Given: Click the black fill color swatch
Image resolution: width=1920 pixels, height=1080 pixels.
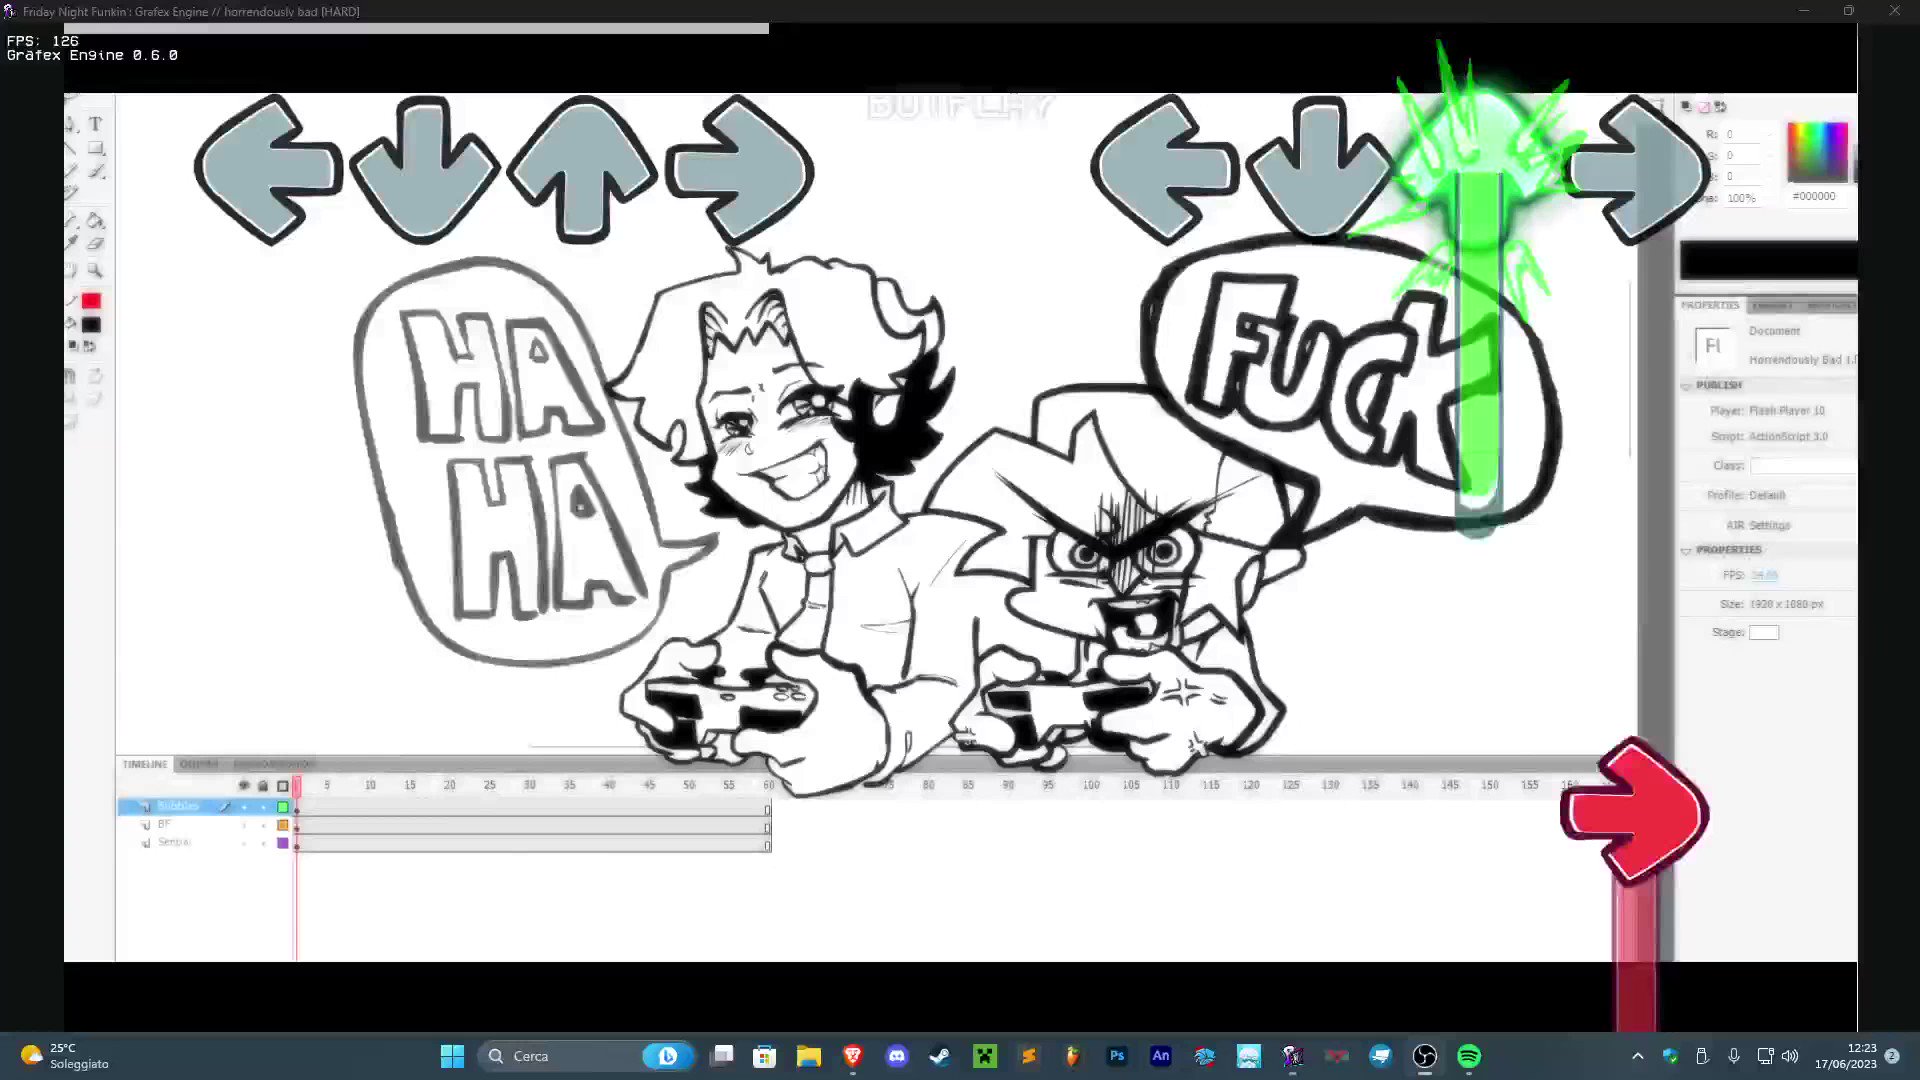Looking at the screenshot, I should click(x=91, y=325).
